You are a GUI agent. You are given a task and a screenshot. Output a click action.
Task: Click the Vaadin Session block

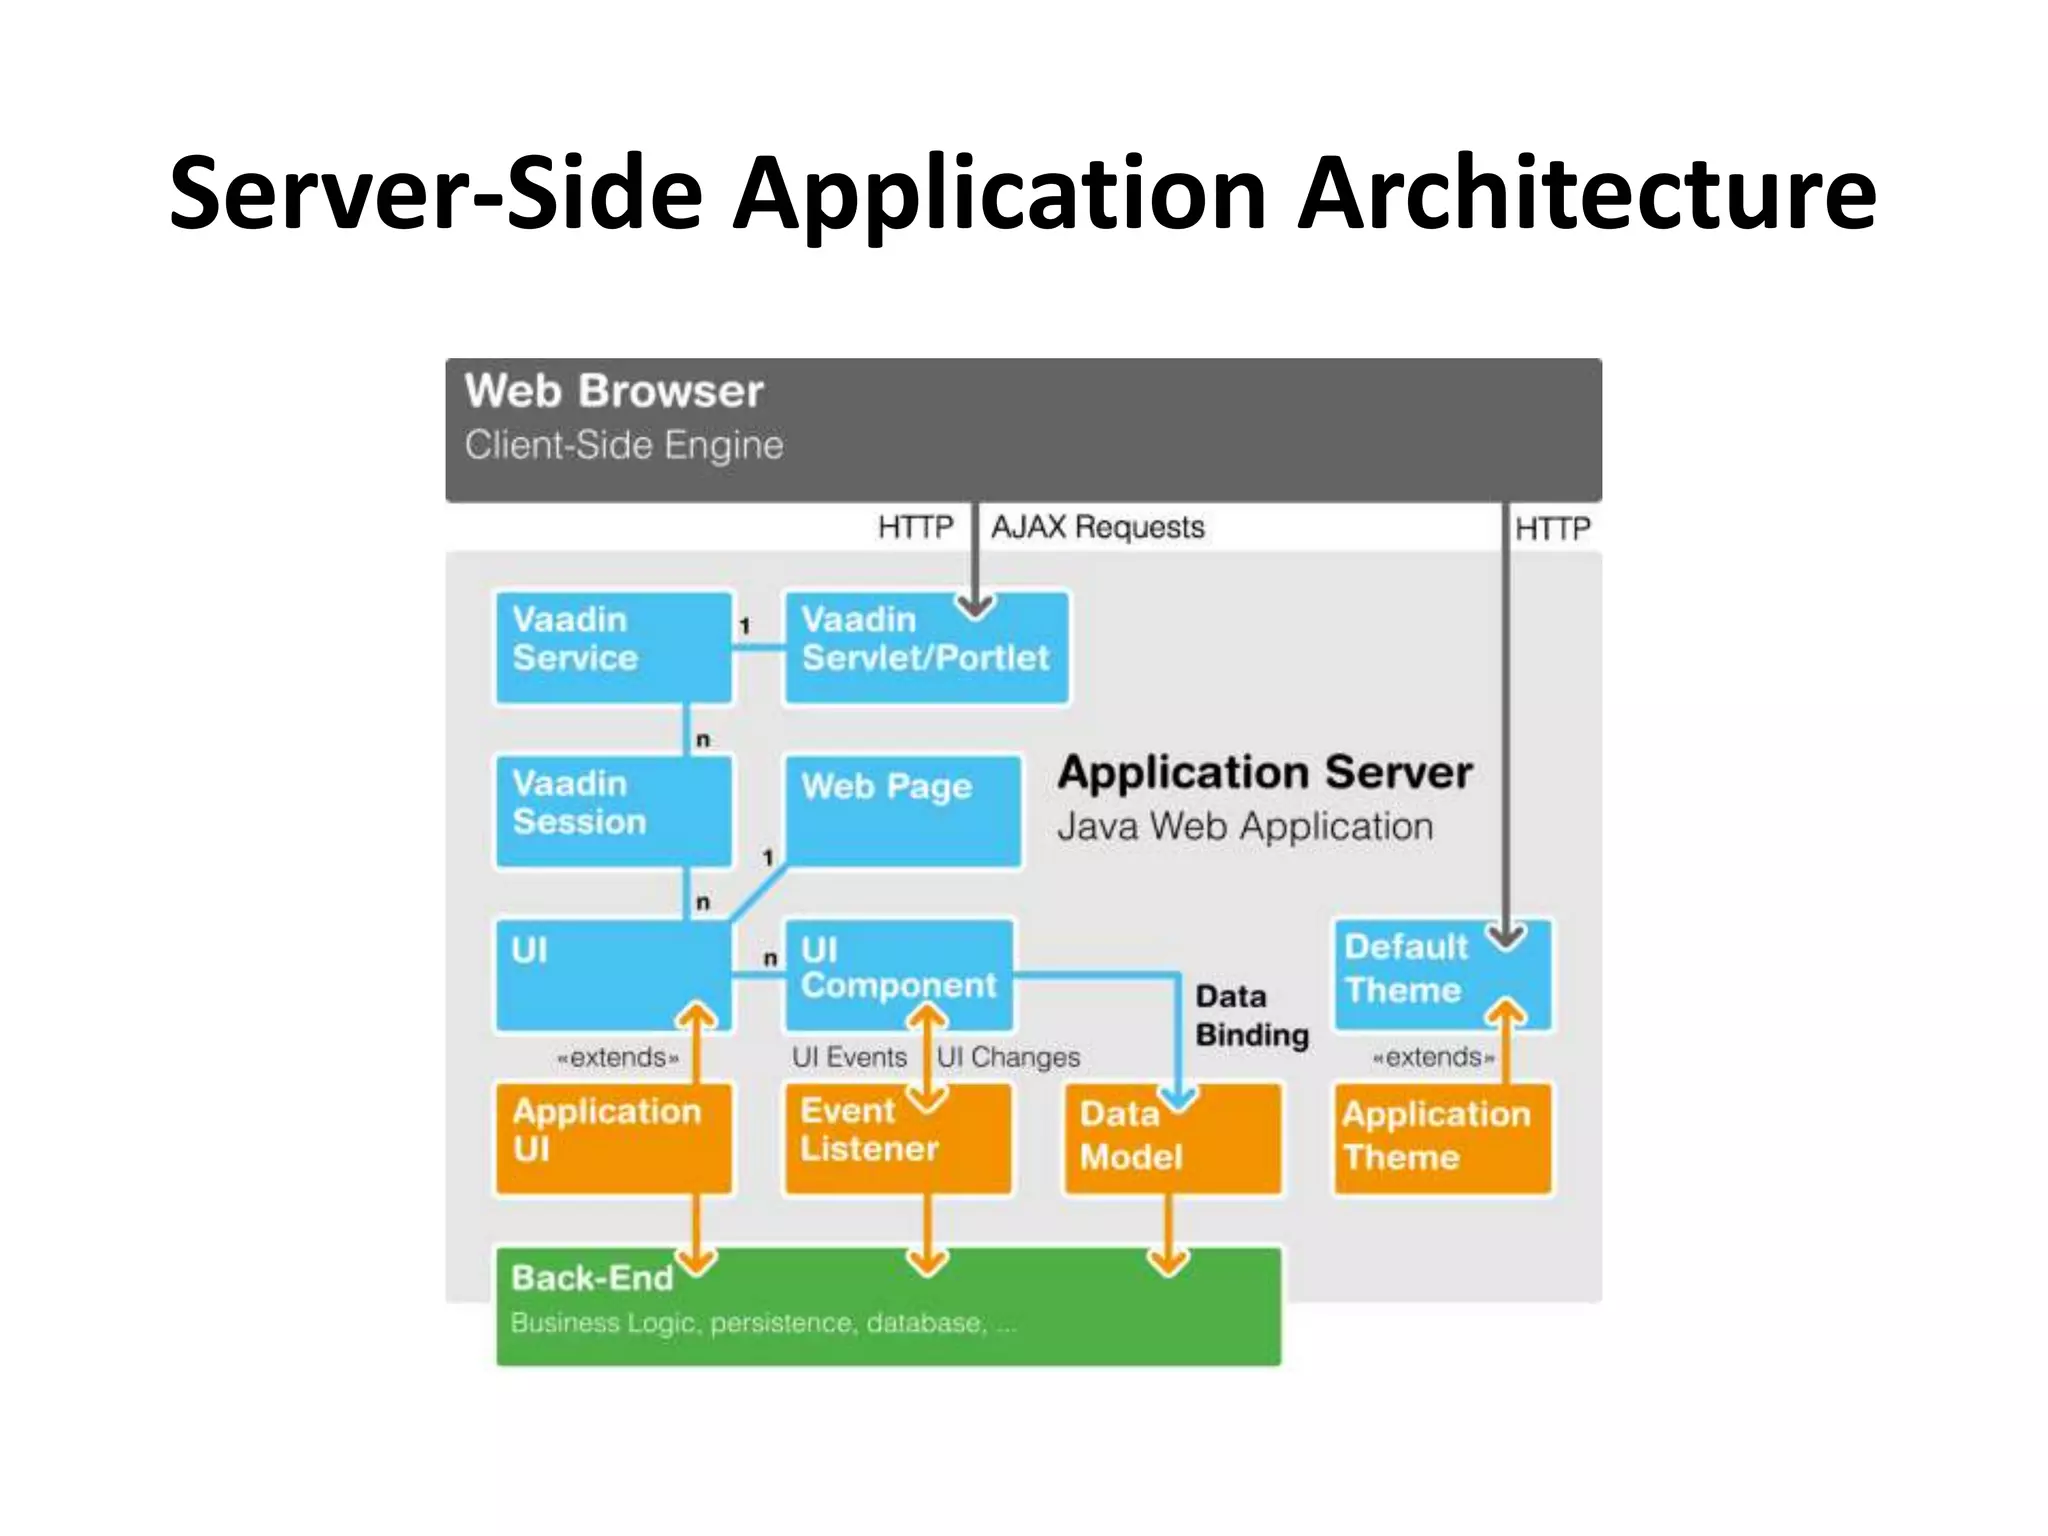point(613,810)
